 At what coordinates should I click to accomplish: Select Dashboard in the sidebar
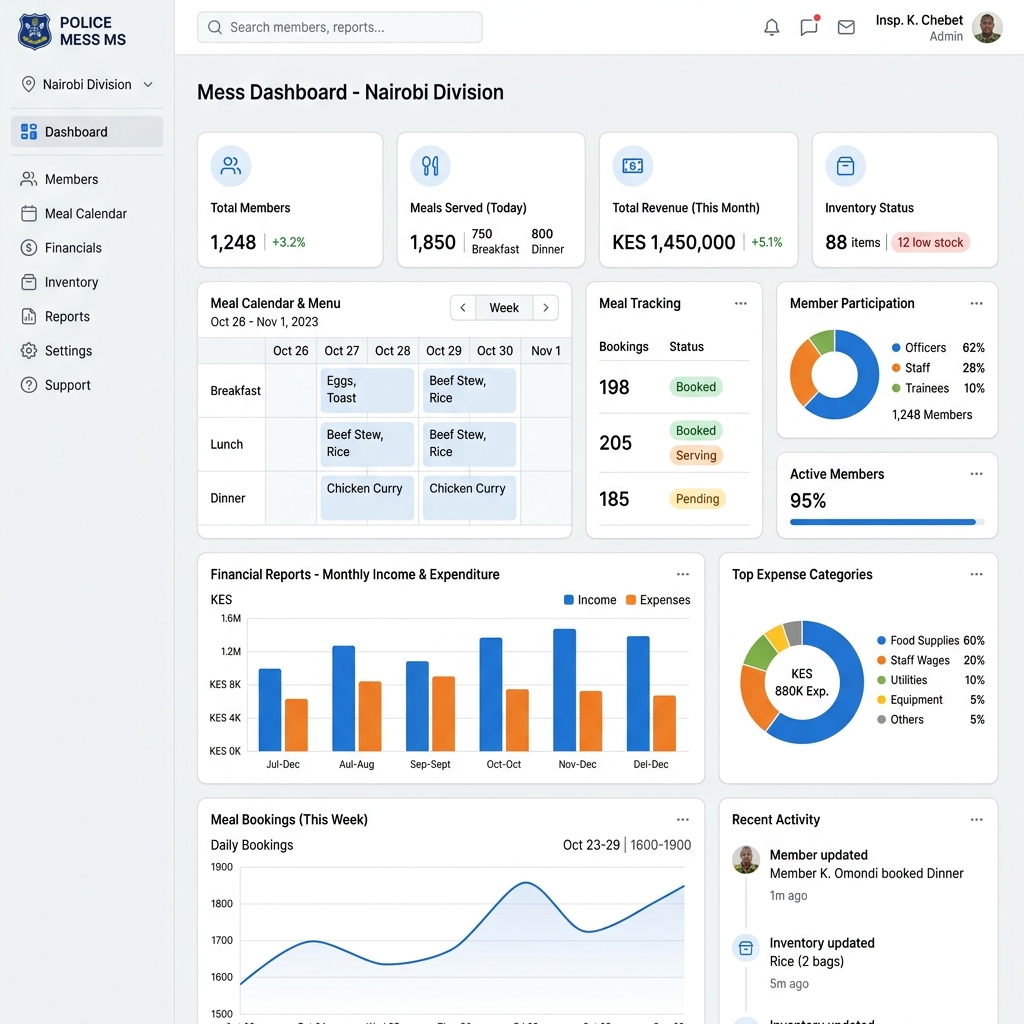pyautogui.click(x=87, y=132)
